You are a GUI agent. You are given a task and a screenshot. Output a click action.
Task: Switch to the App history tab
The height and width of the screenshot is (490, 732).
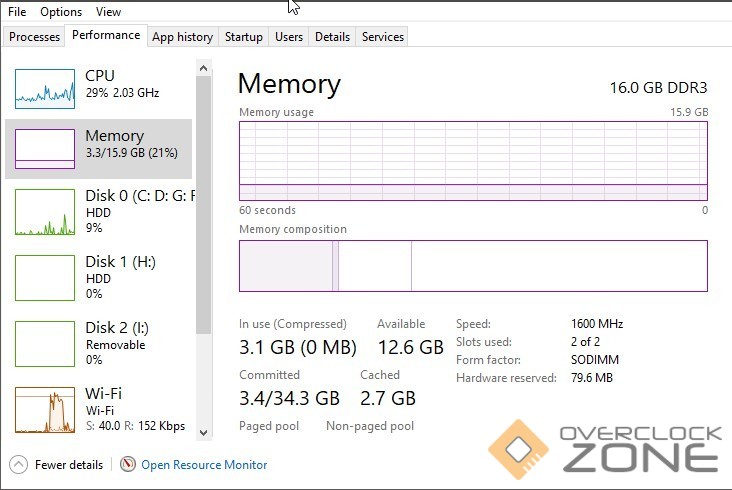[182, 37]
